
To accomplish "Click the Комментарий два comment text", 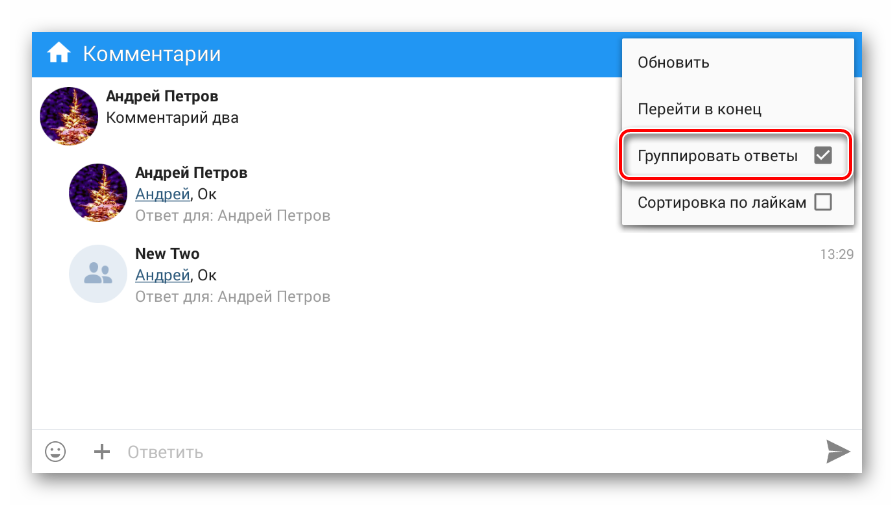I will click(x=172, y=117).
